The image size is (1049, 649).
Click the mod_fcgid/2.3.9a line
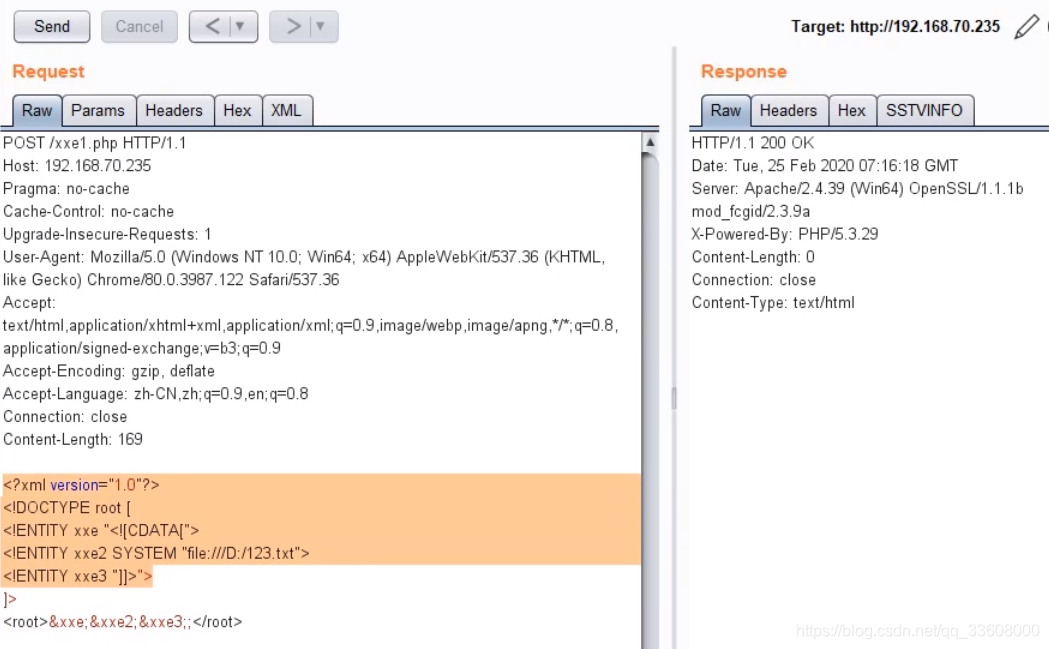[751, 211]
